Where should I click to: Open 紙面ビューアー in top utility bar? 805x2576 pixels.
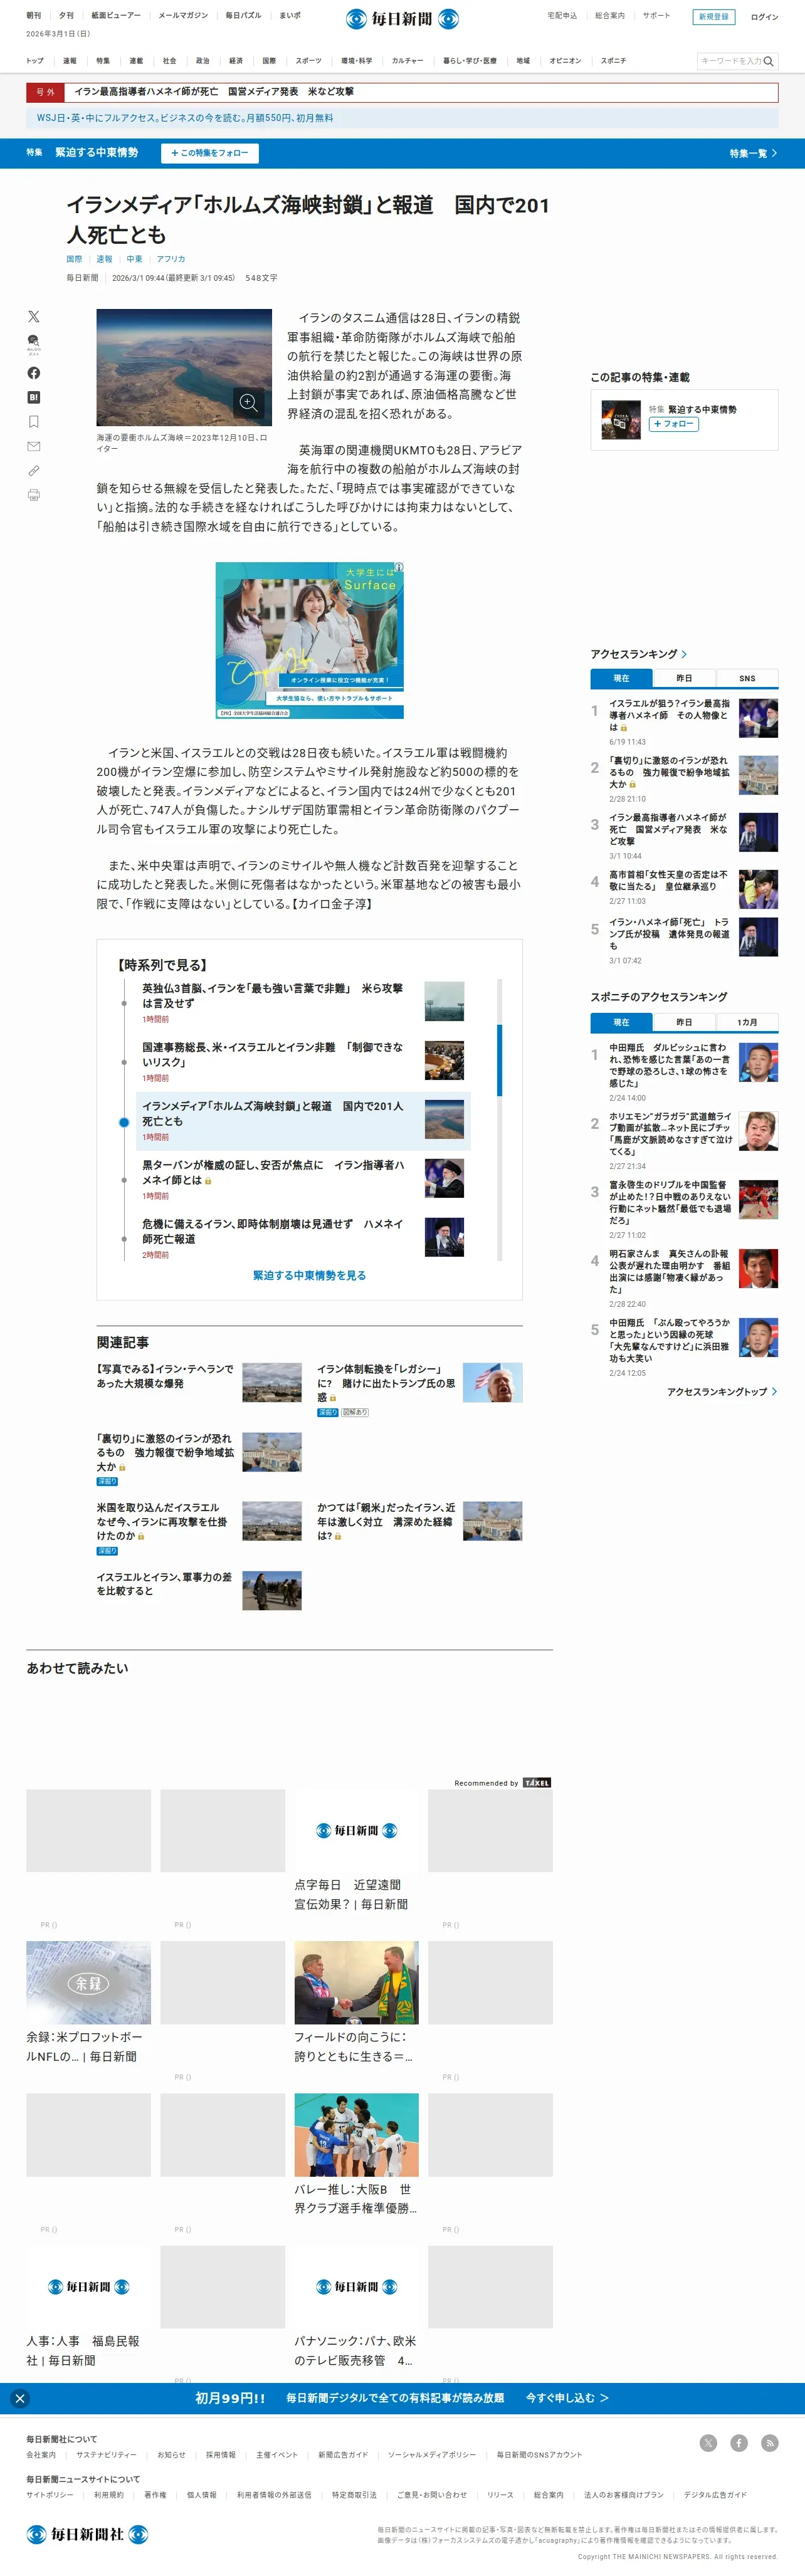point(116,16)
